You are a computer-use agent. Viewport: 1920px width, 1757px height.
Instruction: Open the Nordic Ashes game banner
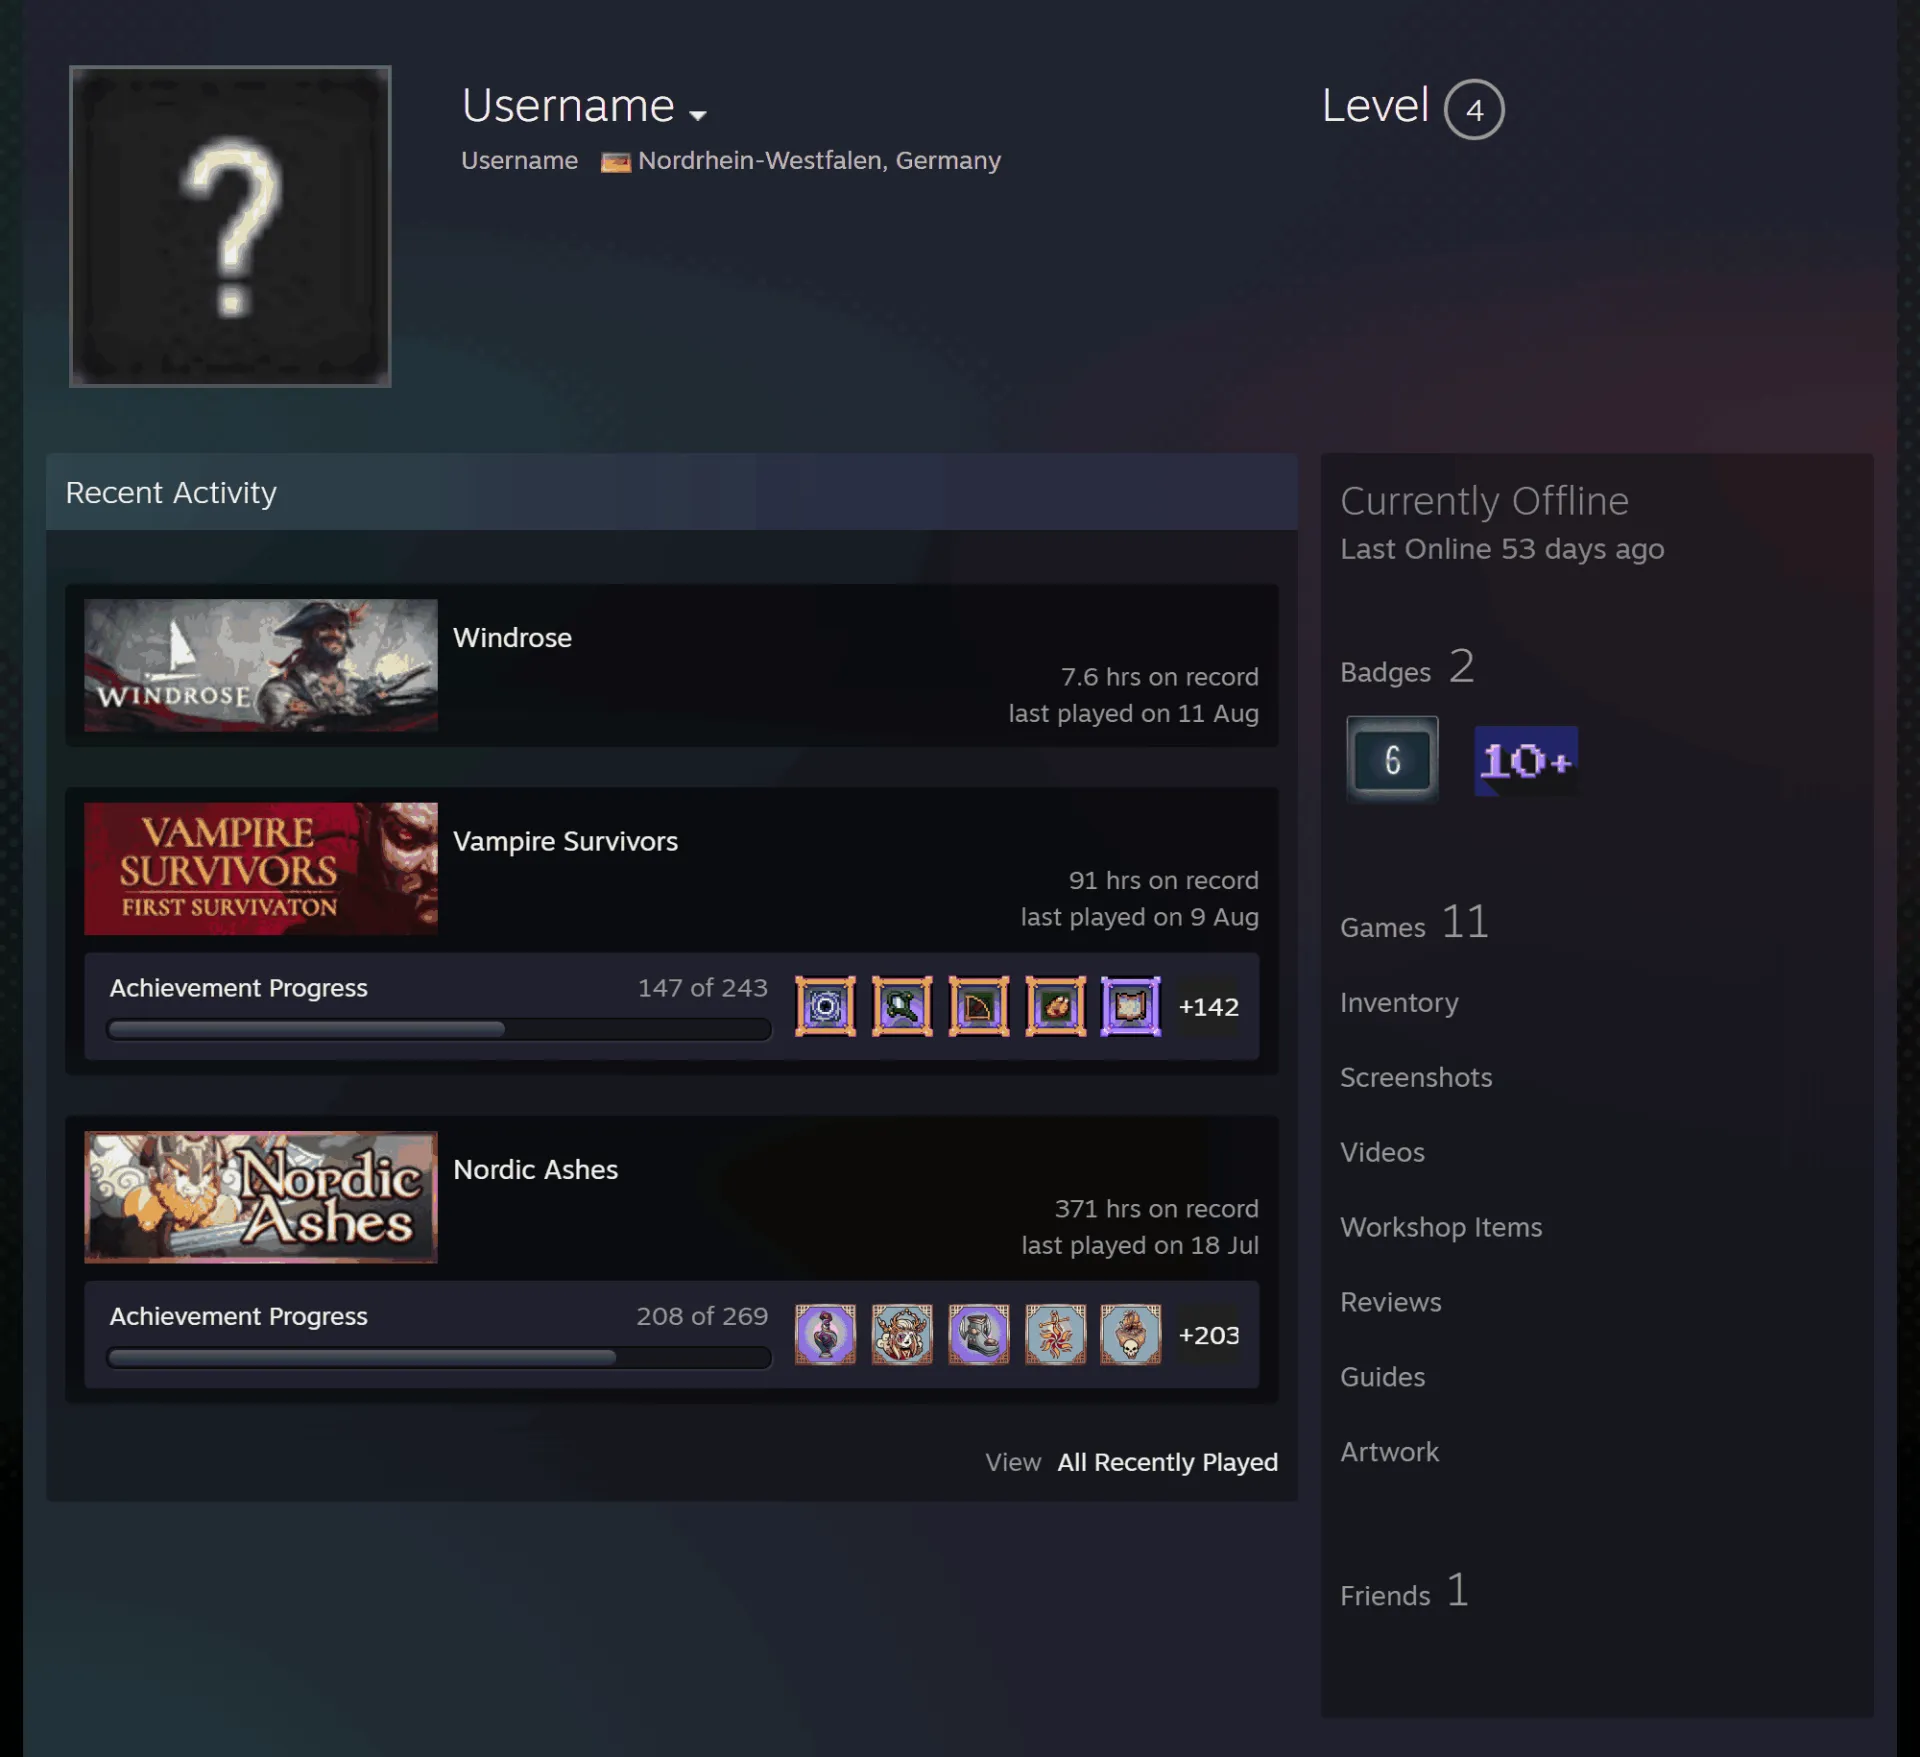(x=261, y=1197)
